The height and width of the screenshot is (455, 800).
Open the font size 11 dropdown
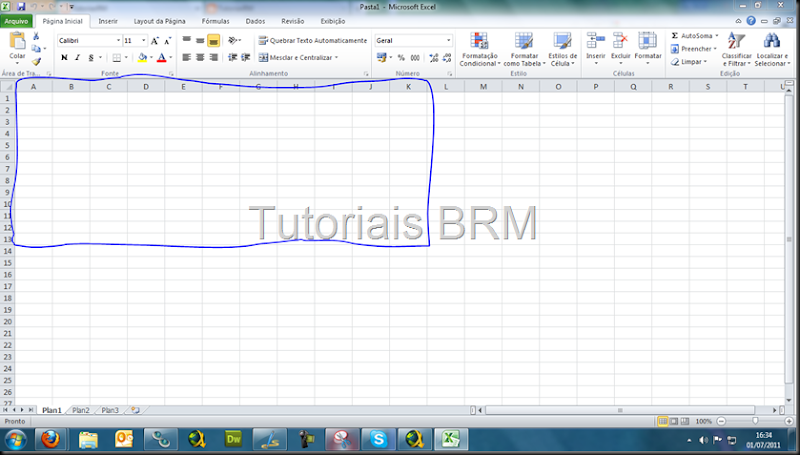[144, 40]
